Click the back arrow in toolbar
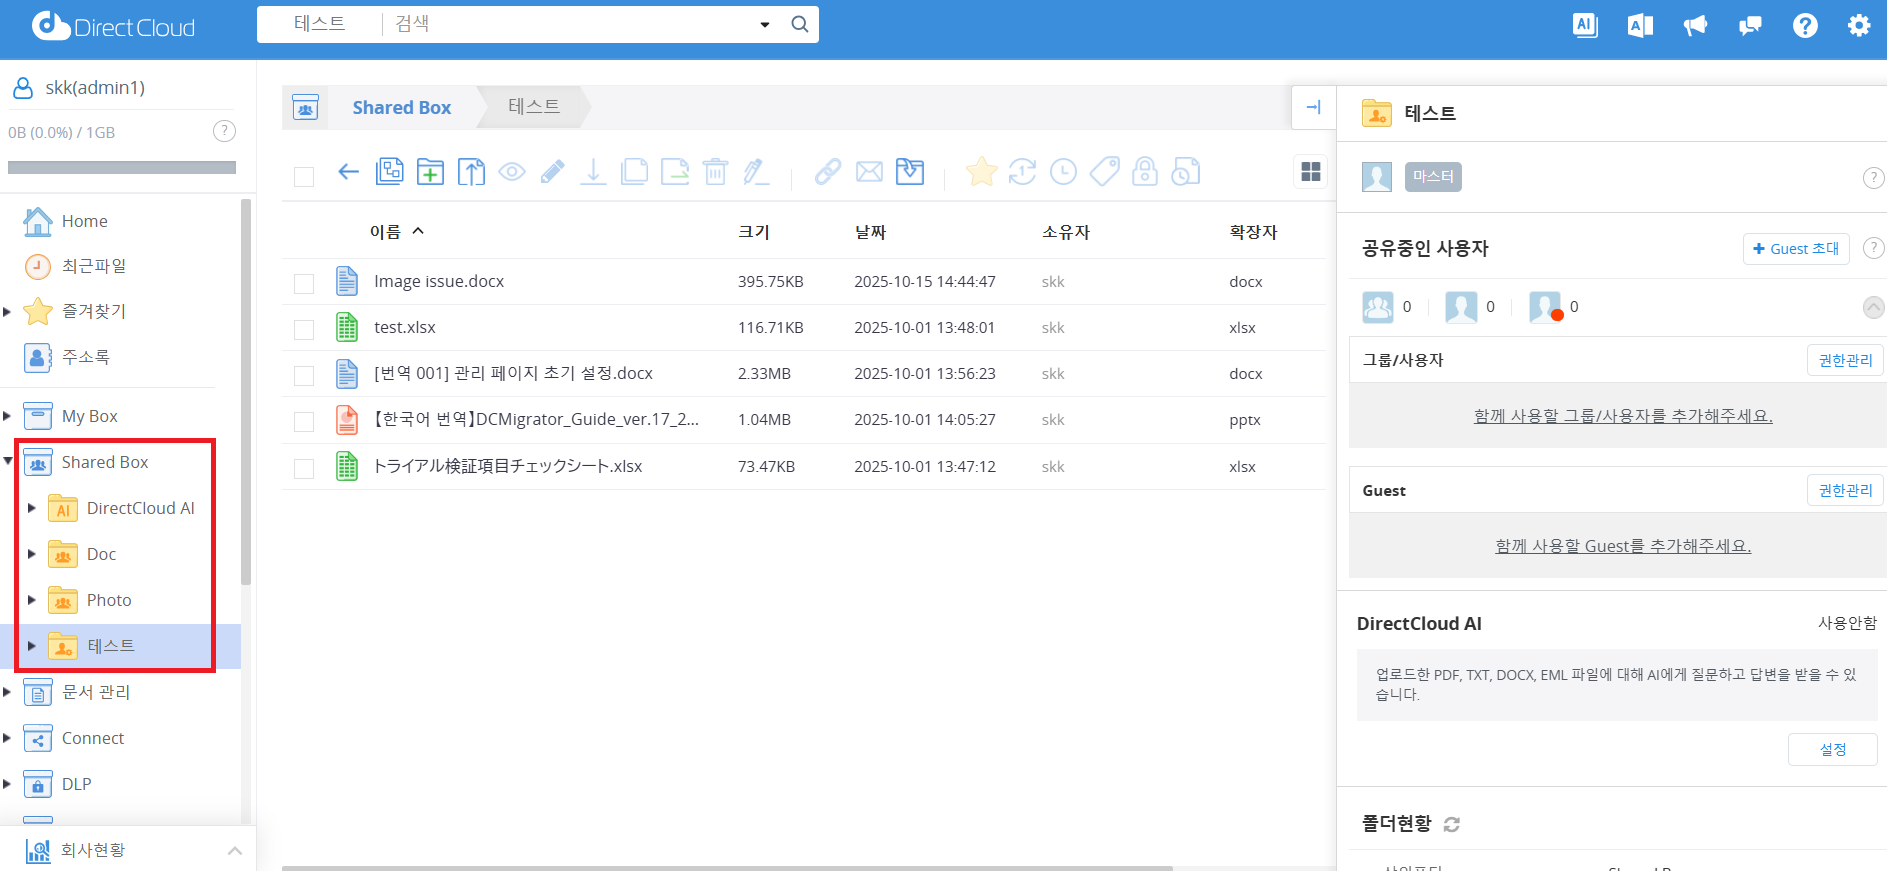The height and width of the screenshot is (871, 1887). tap(348, 172)
